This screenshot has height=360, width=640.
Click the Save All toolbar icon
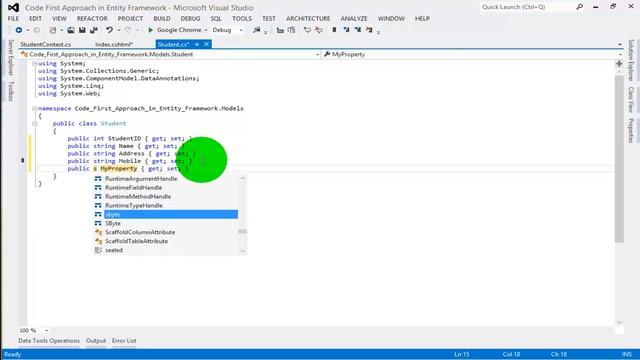coord(94,30)
